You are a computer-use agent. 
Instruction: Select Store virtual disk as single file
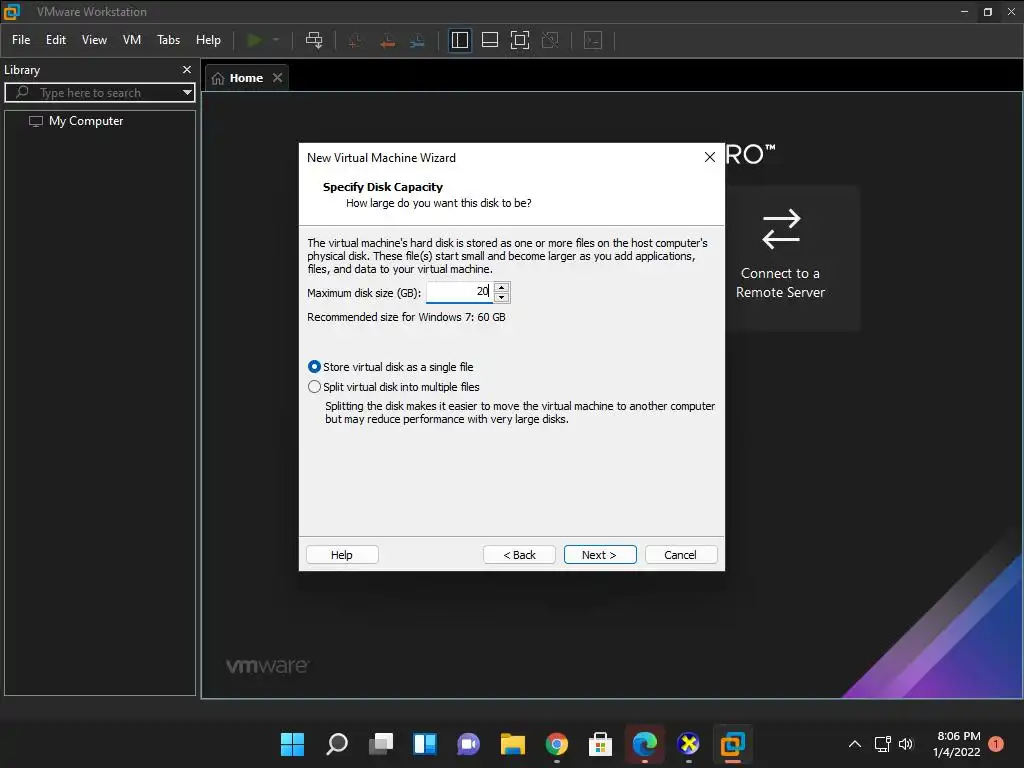pos(391,367)
